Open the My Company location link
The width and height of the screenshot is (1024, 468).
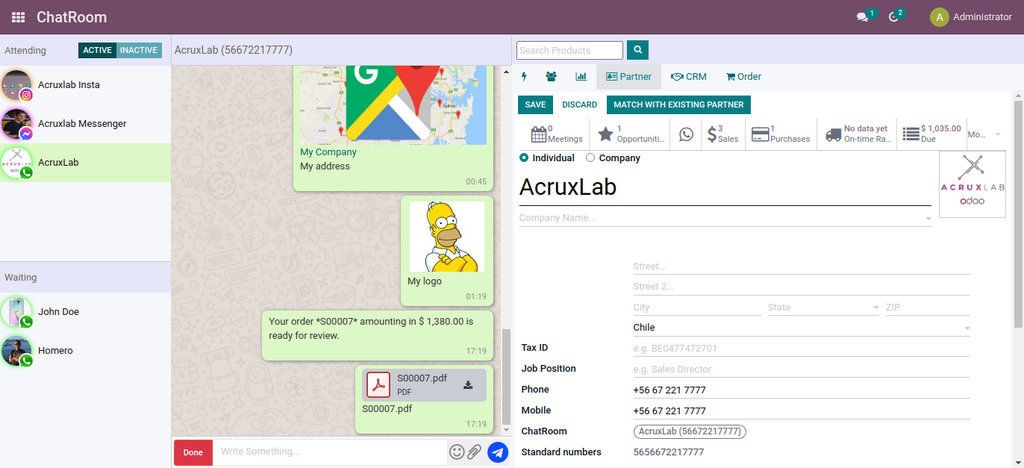[x=328, y=152]
